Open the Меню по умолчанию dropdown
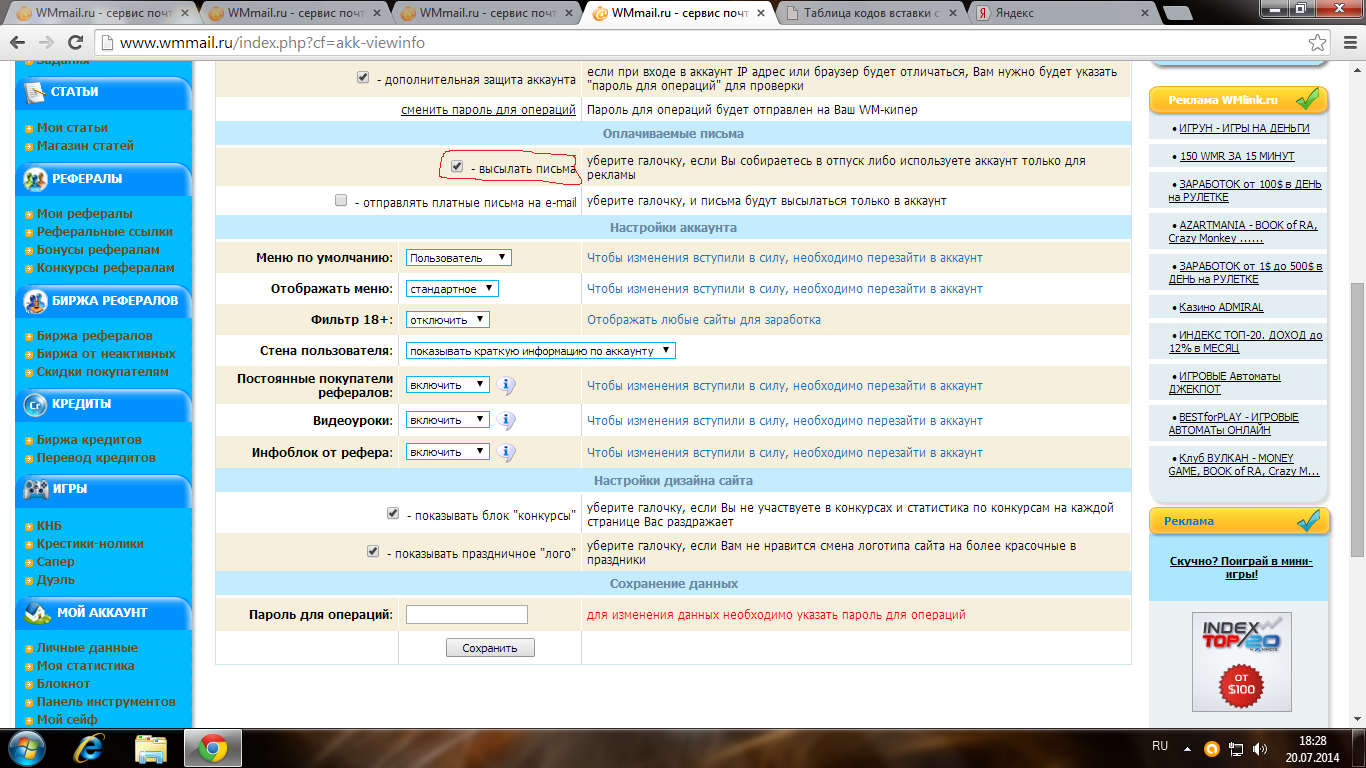This screenshot has height=768, width=1366. 459,258
